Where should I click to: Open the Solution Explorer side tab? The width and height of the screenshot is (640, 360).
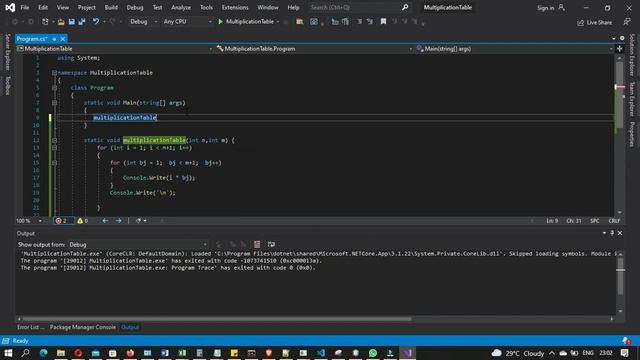point(631,55)
